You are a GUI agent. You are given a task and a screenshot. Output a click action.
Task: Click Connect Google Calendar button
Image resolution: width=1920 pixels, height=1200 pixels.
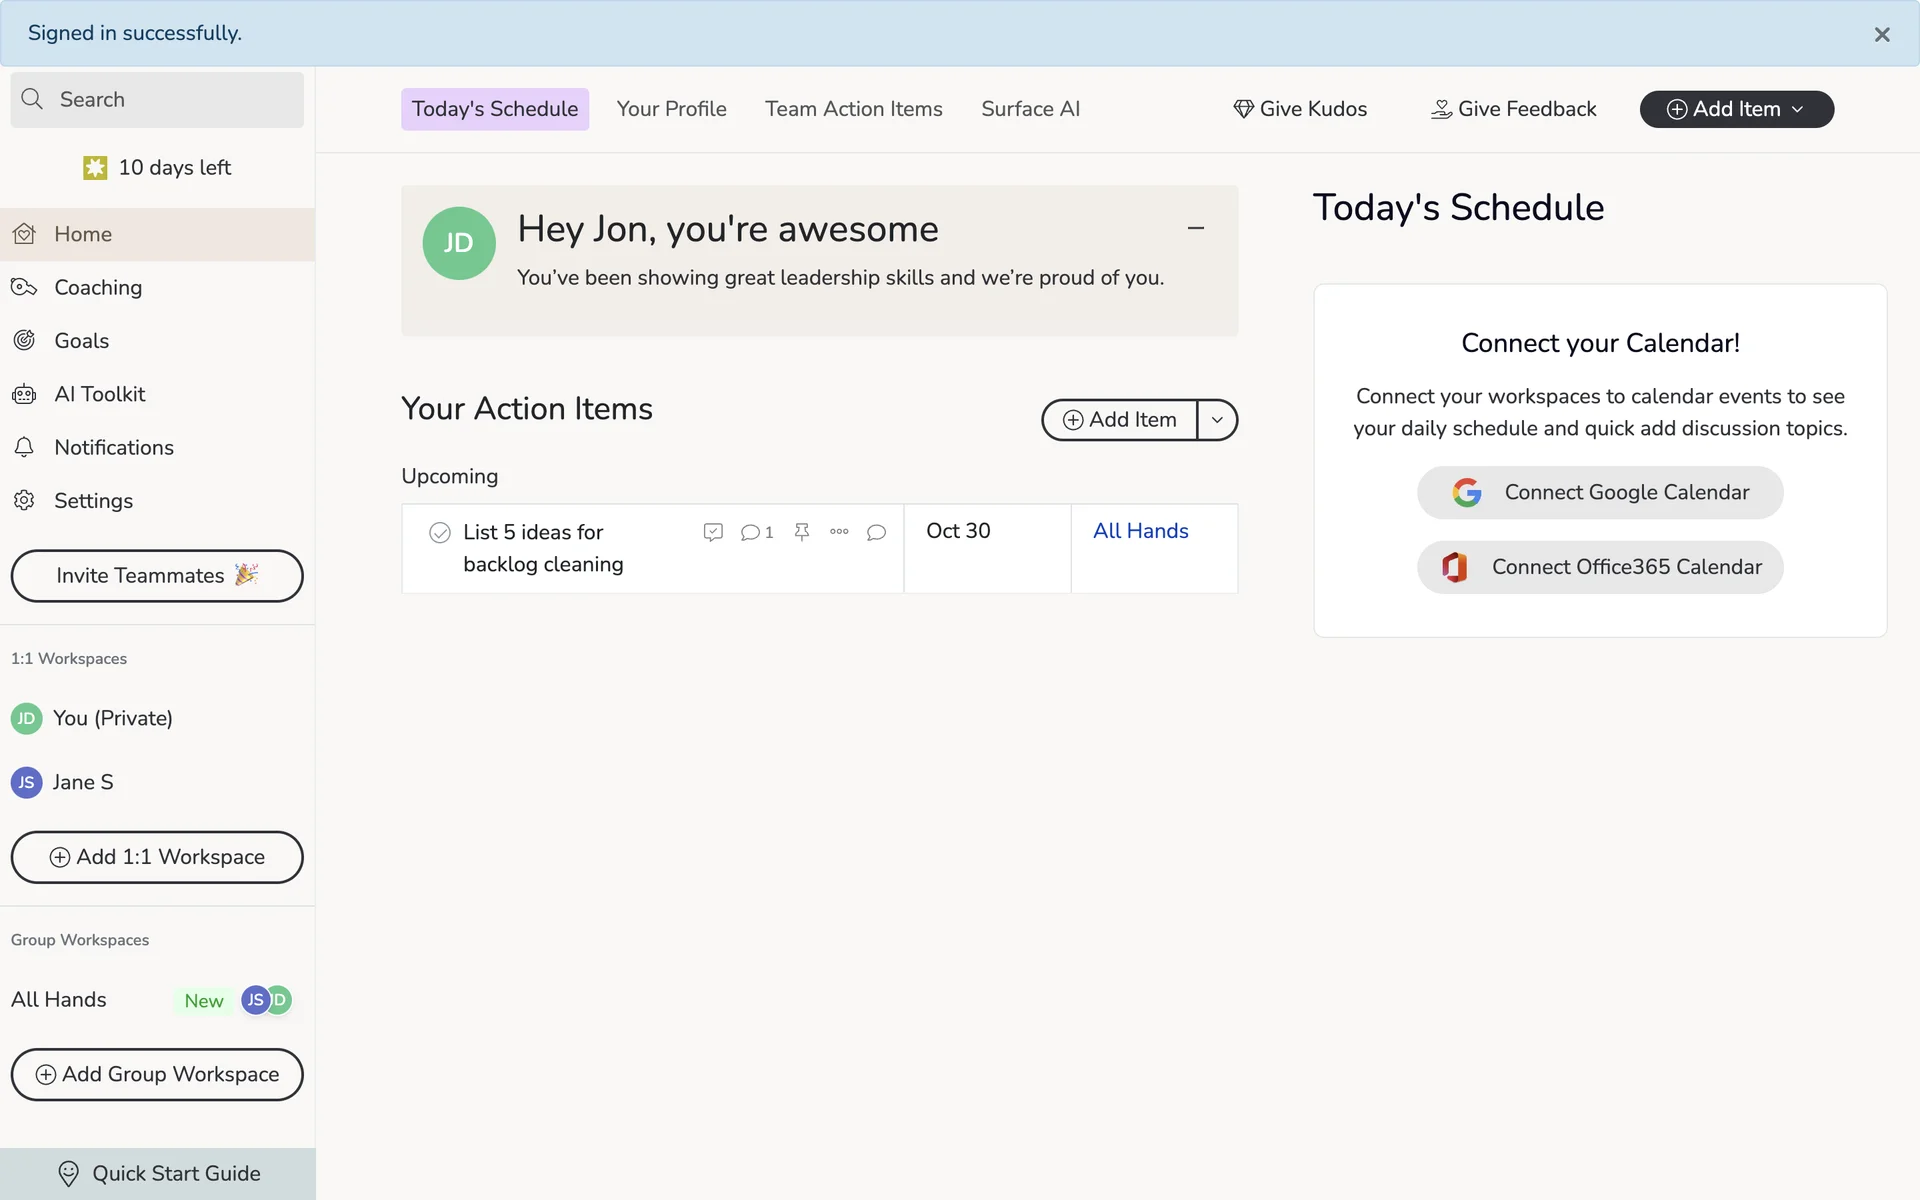coord(1599,492)
